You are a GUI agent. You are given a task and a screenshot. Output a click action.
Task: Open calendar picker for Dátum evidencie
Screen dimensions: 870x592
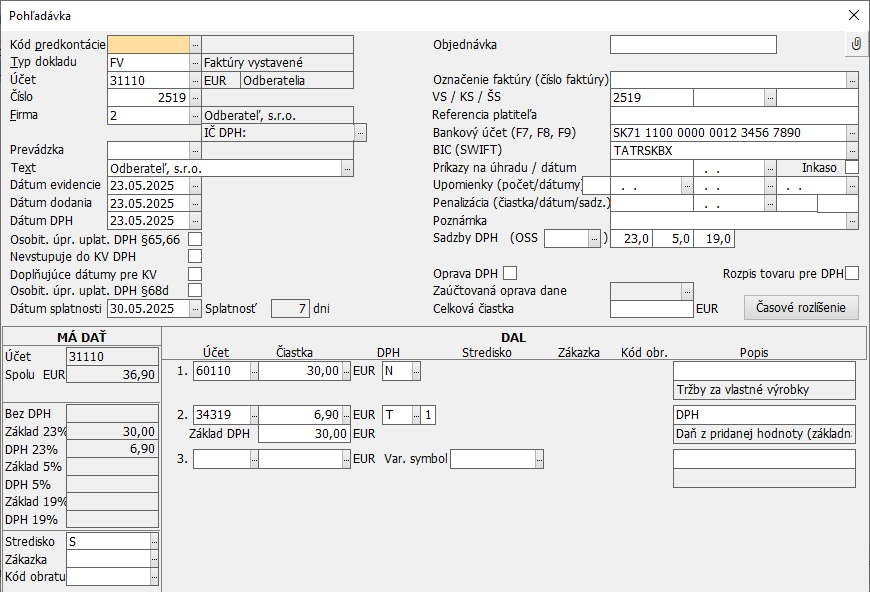pos(195,186)
